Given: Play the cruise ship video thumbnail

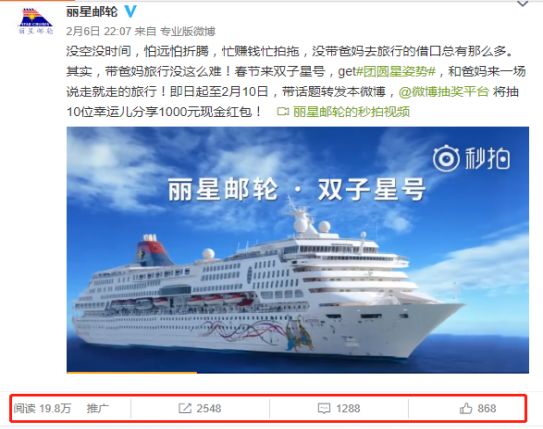Looking at the screenshot, I should [297, 250].
